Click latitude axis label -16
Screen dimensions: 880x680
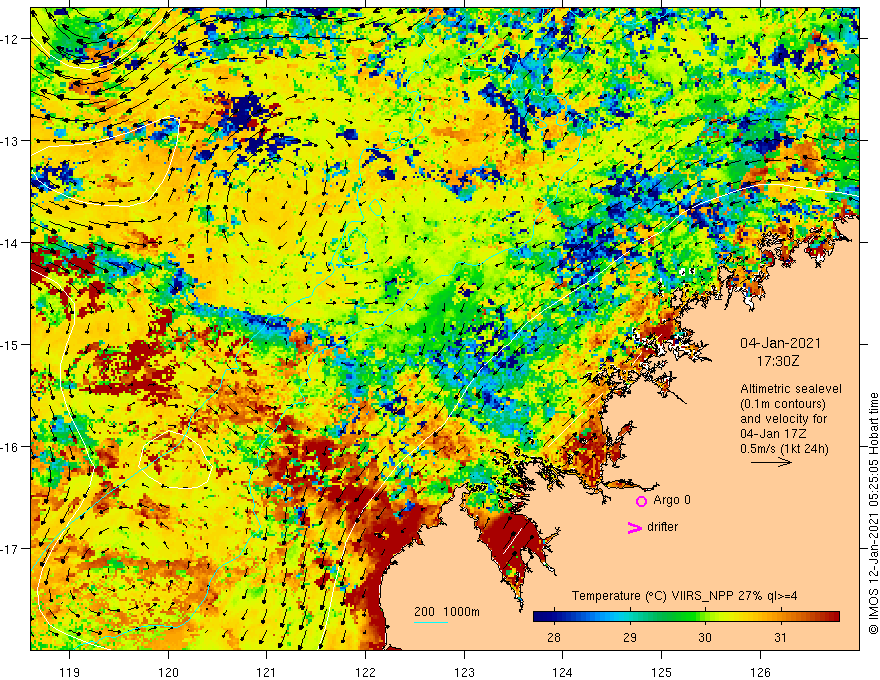(x=10, y=447)
